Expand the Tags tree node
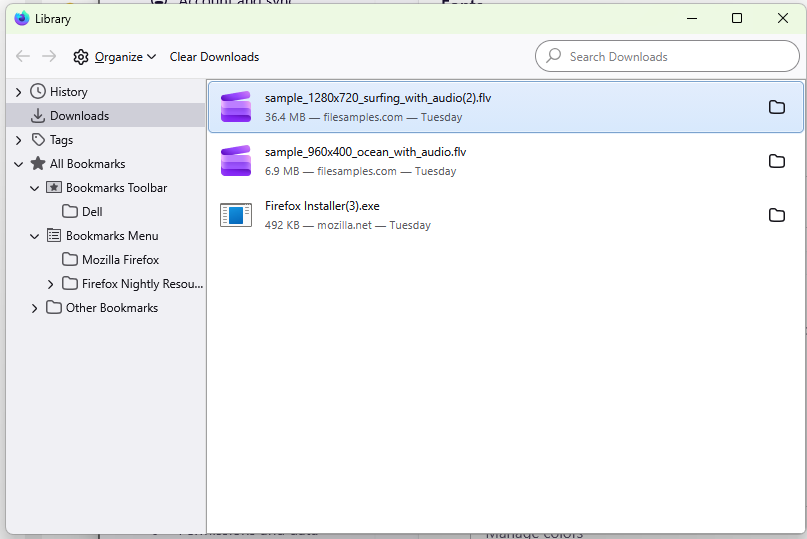Image resolution: width=807 pixels, height=539 pixels. point(19,140)
